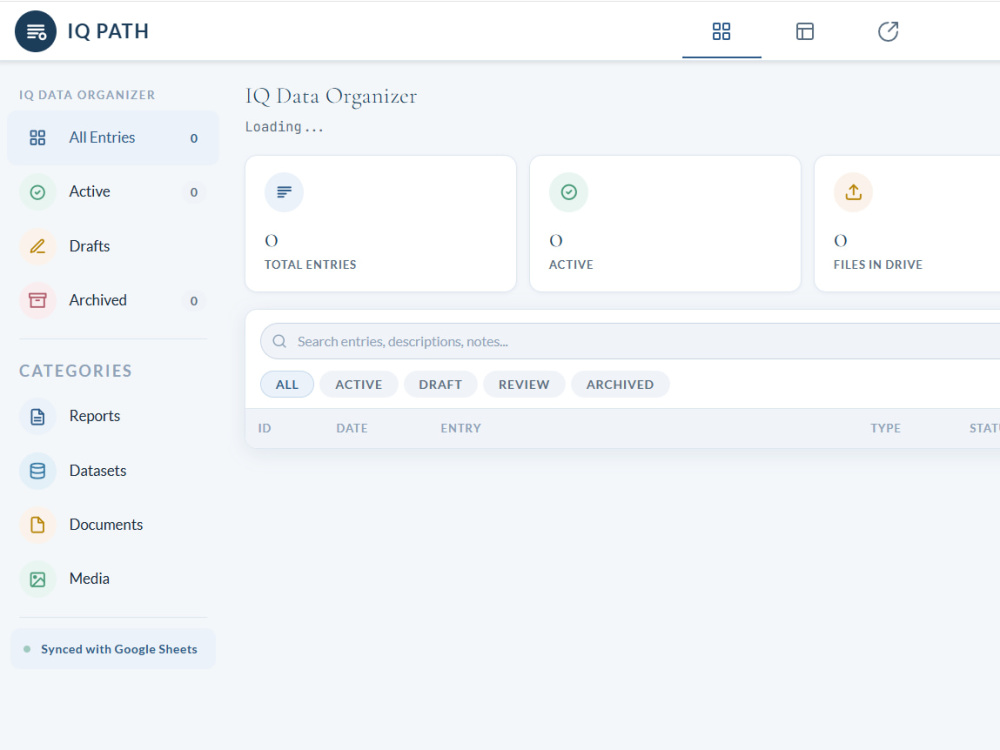Click the Media image icon

pos(38,579)
